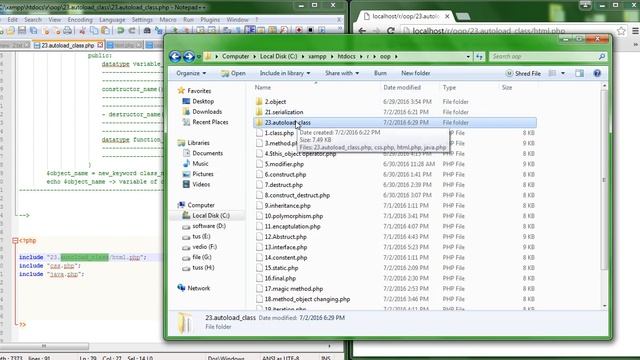The image size is (640, 360).
Task: Click macro Playback icon in Notepad++
Action: click(322, 30)
